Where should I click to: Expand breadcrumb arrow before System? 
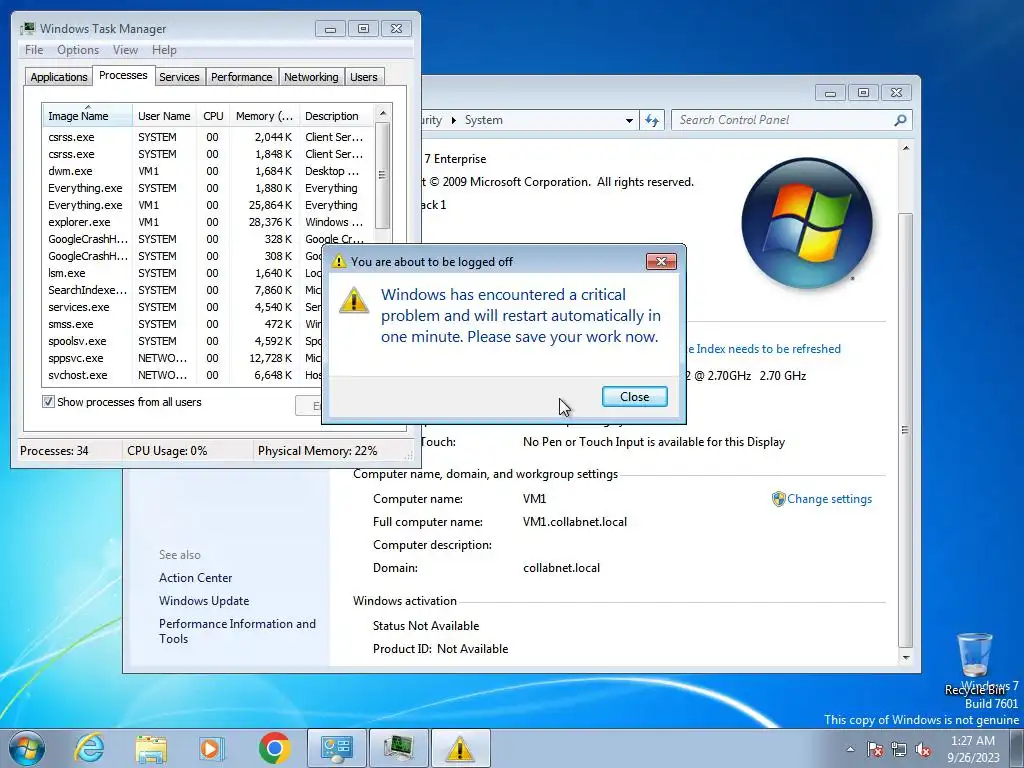[x=453, y=120]
